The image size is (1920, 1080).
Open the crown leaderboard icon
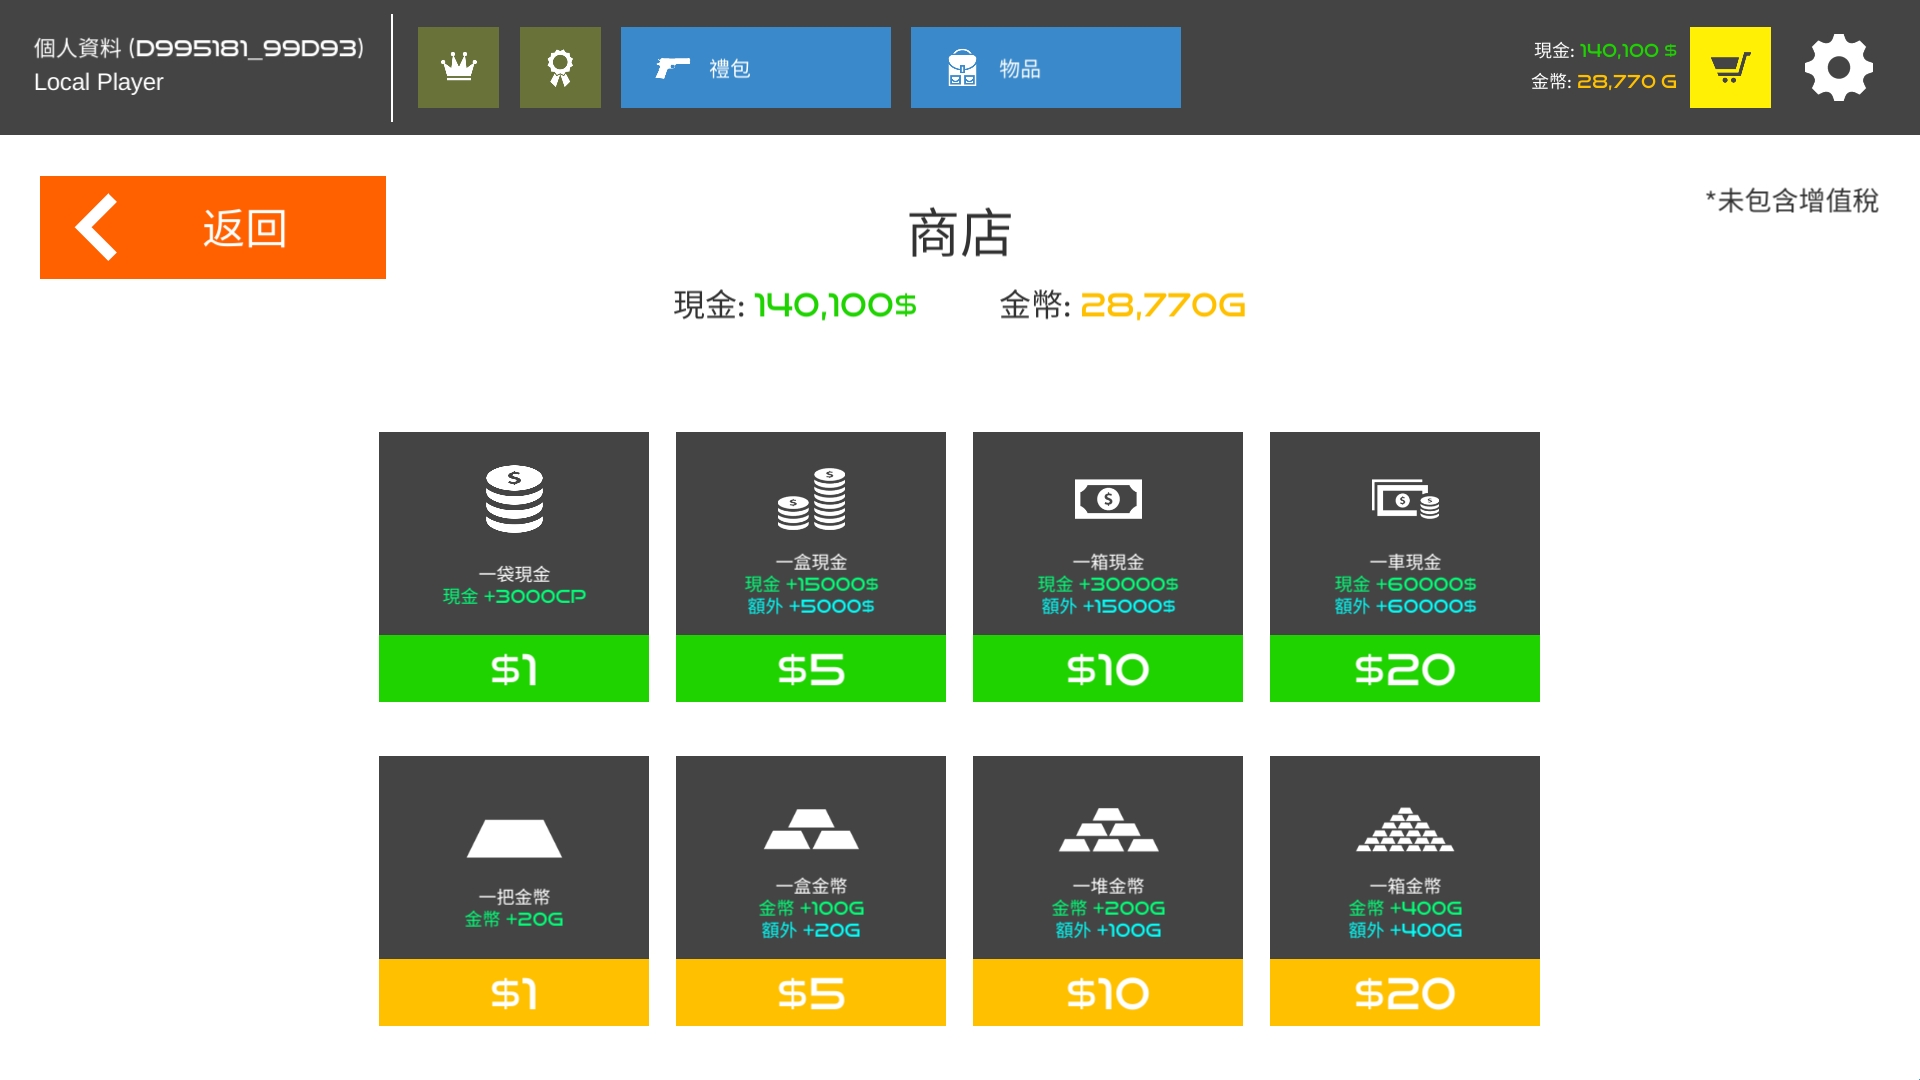pyautogui.click(x=458, y=67)
